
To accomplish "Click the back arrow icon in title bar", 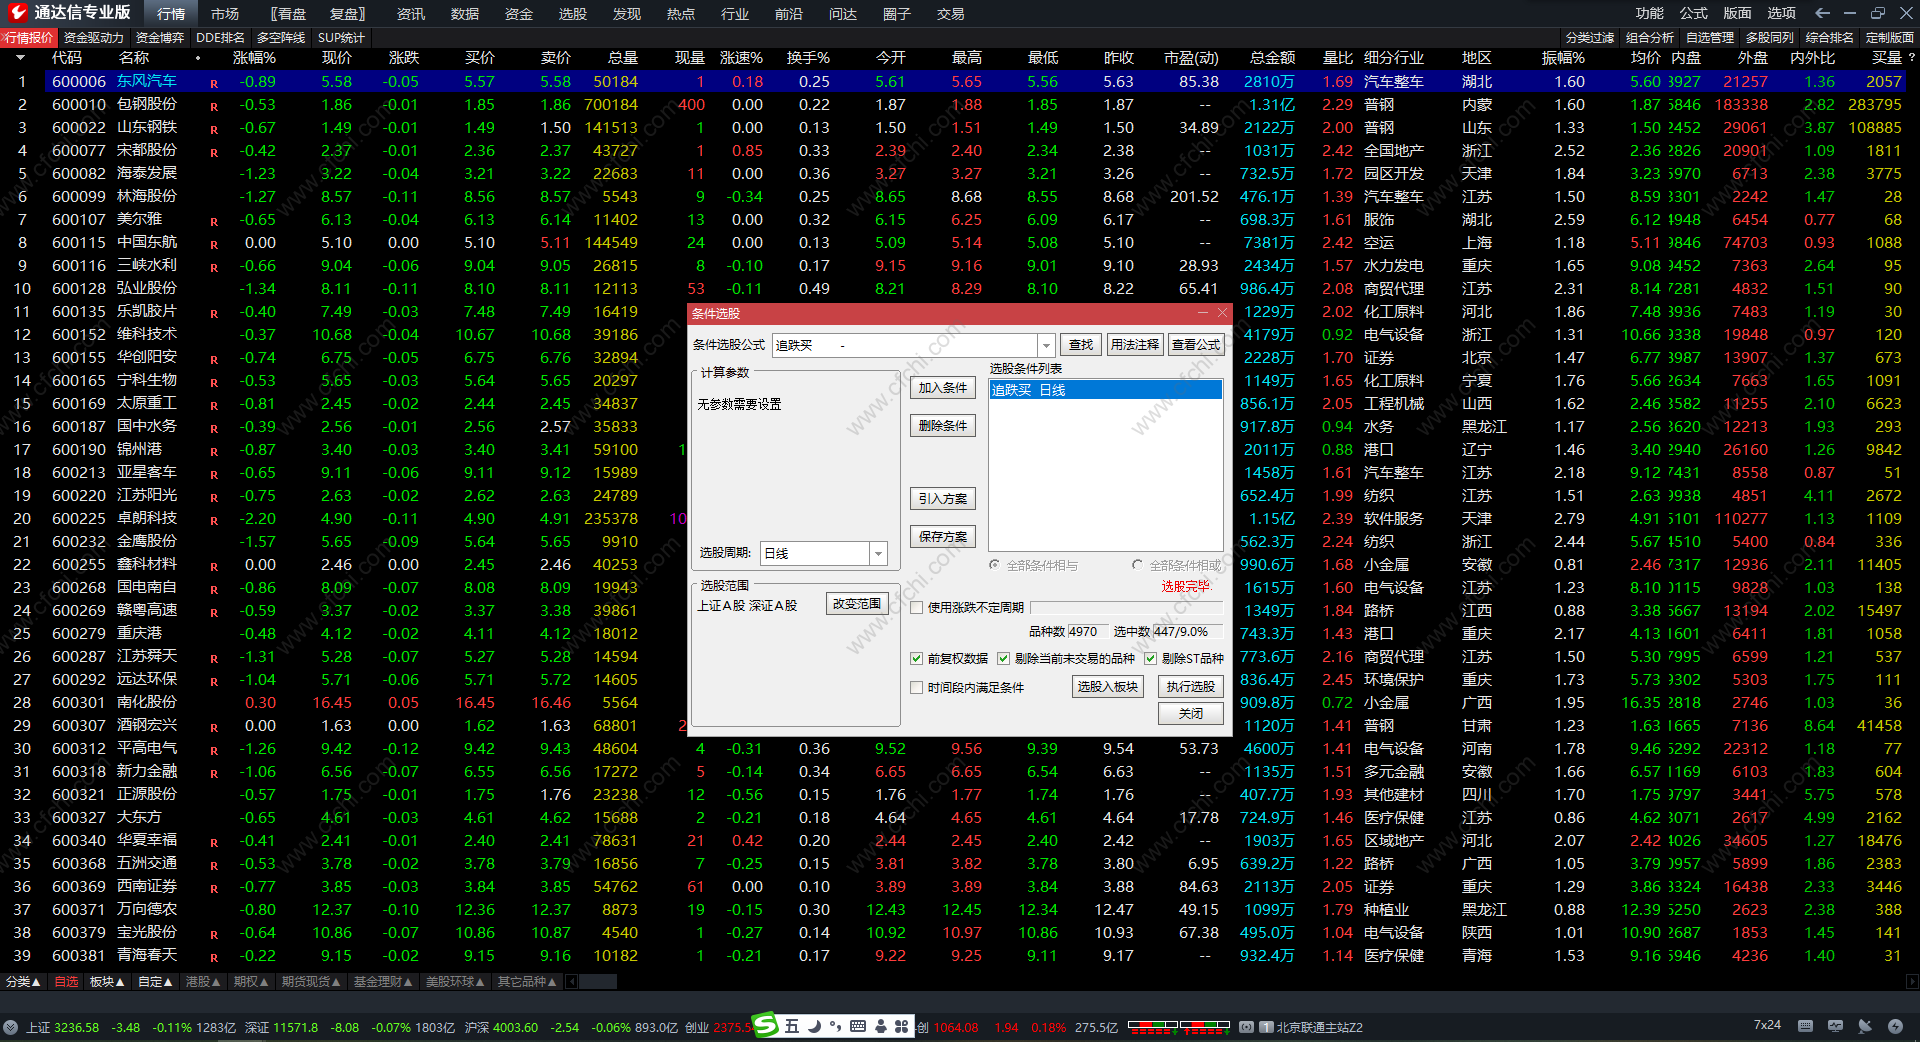I will tap(1822, 13).
